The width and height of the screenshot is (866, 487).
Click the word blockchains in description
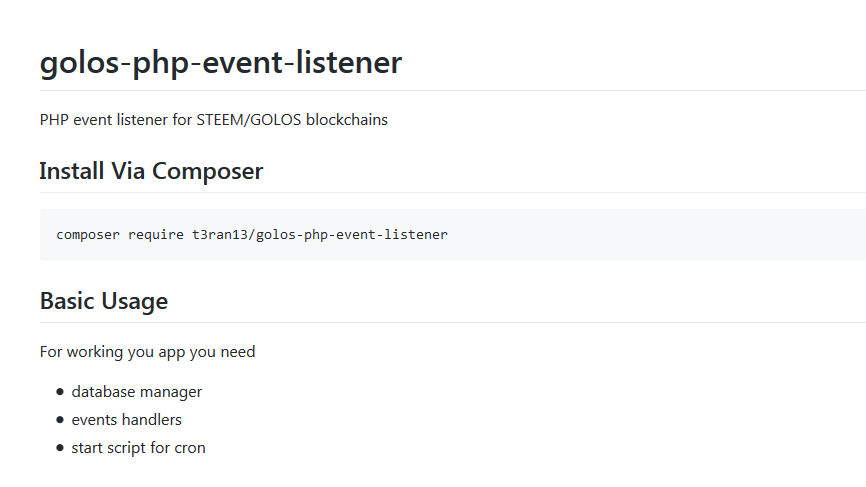coord(347,120)
